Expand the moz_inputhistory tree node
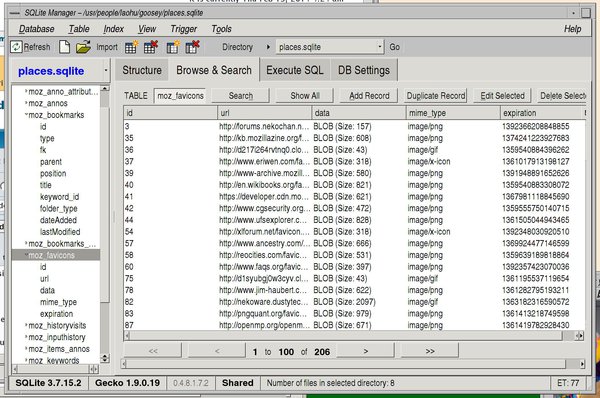 click(x=26, y=337)
